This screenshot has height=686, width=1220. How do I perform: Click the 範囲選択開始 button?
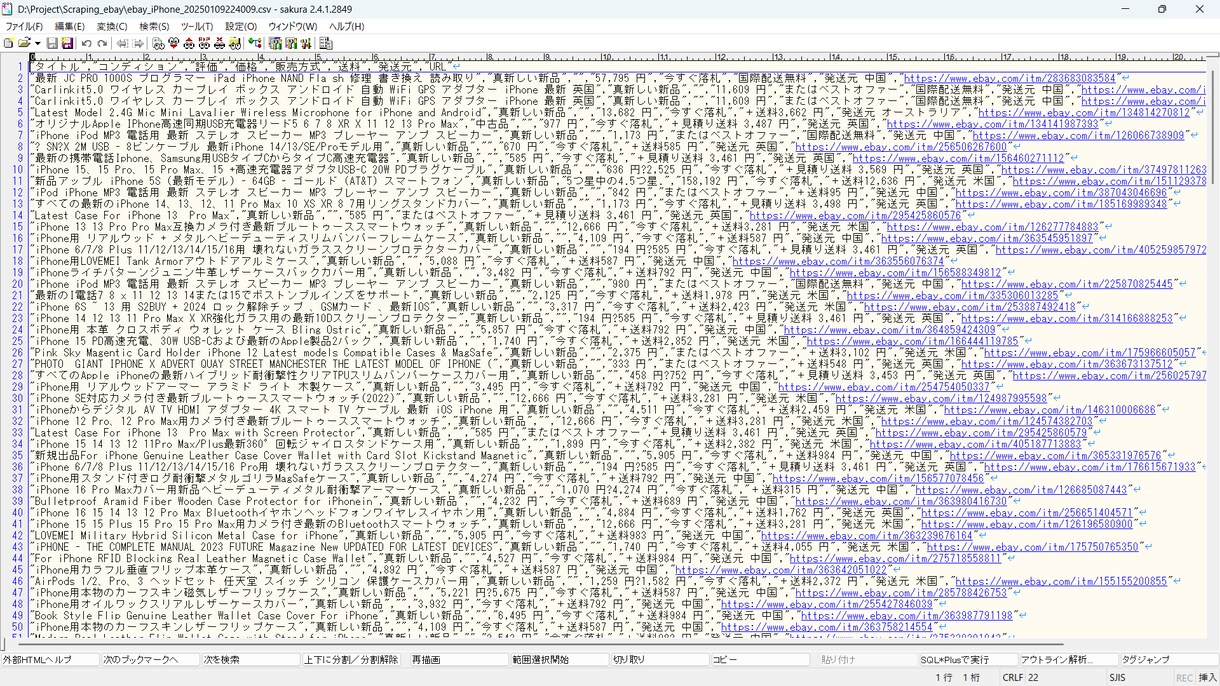click(559, 660)
